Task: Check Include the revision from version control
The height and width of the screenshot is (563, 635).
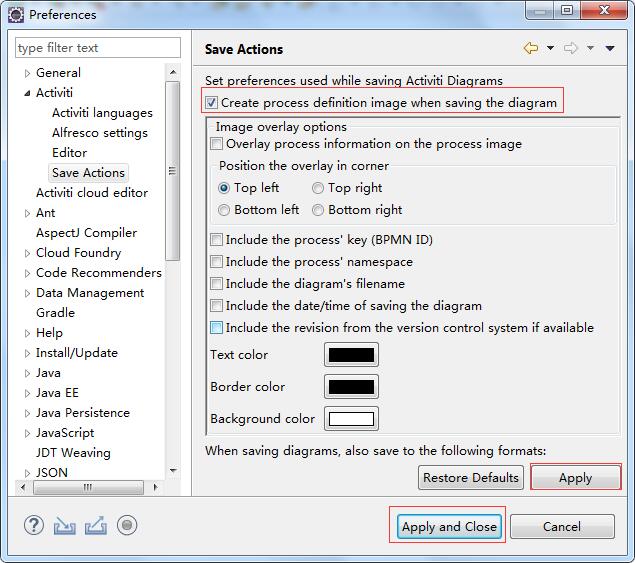Action: (x=216, y=327)
